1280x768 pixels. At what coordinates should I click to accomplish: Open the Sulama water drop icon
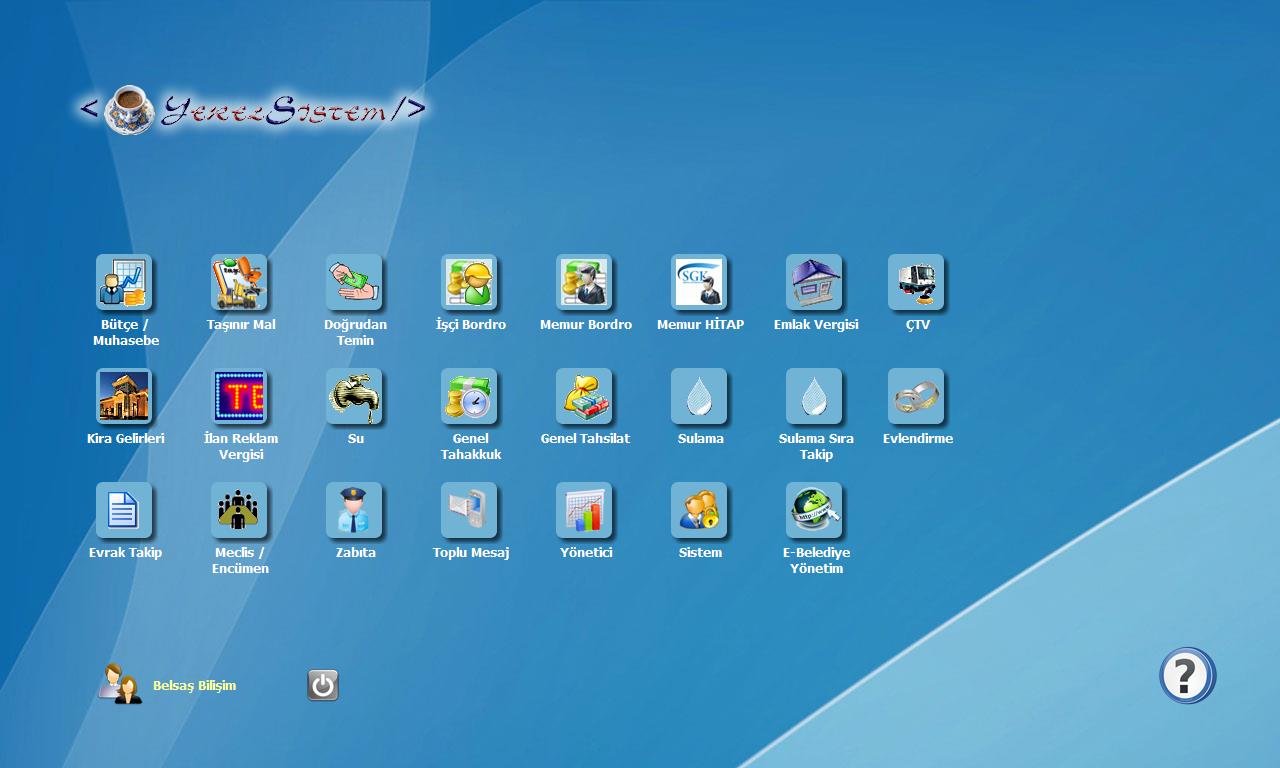(699, 396)
